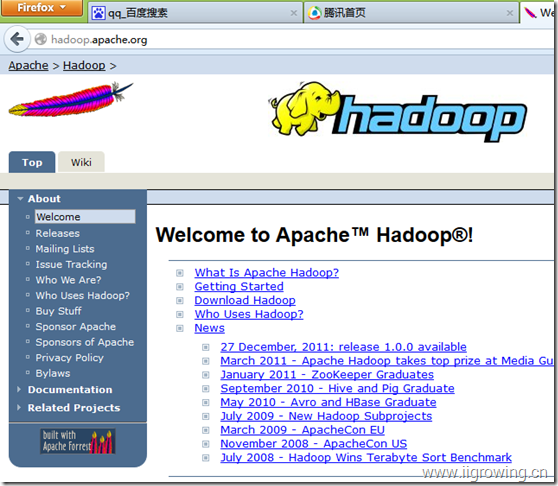Open Releases in the sidebar
Viewport: 558px width, 486px height.
point(58,233)
